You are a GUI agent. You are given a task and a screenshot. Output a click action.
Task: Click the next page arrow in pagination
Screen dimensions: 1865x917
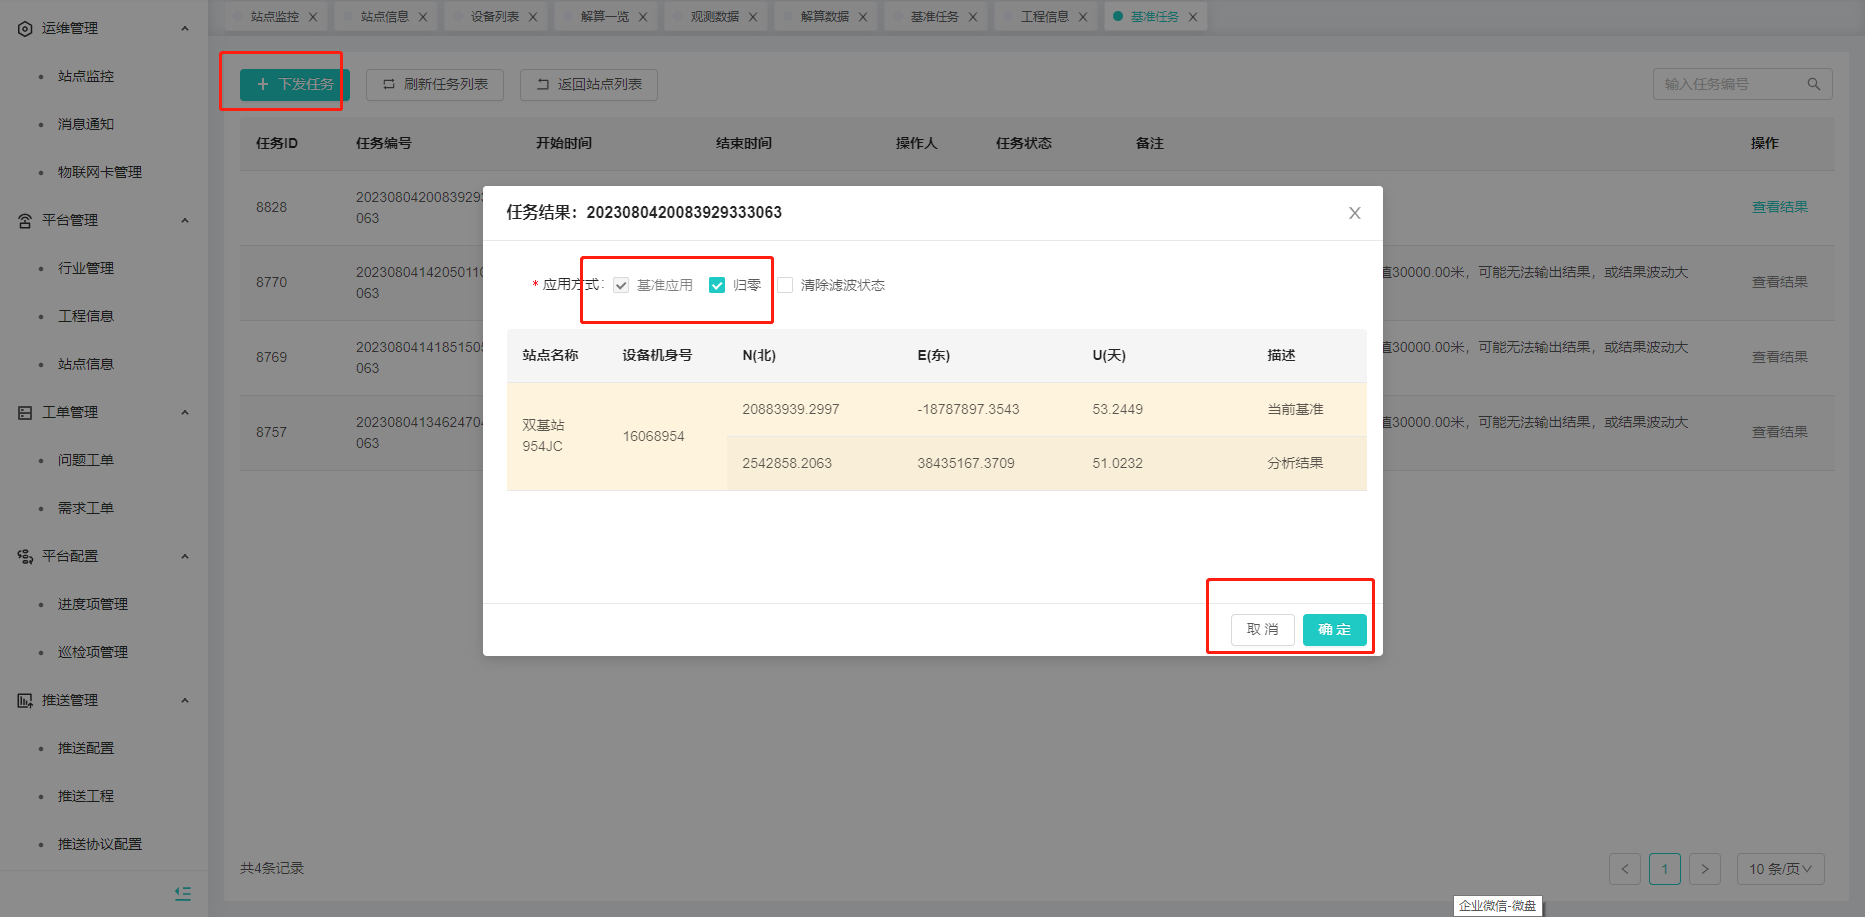click(1704, 869)
